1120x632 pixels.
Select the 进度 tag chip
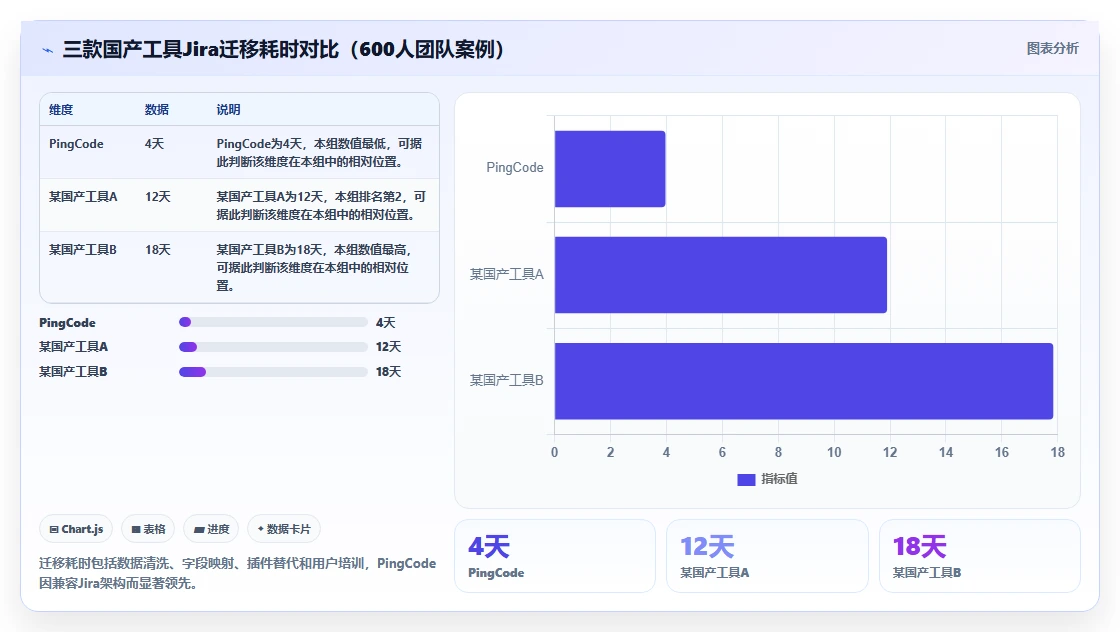pyautogui.click(x=211, y=529)
